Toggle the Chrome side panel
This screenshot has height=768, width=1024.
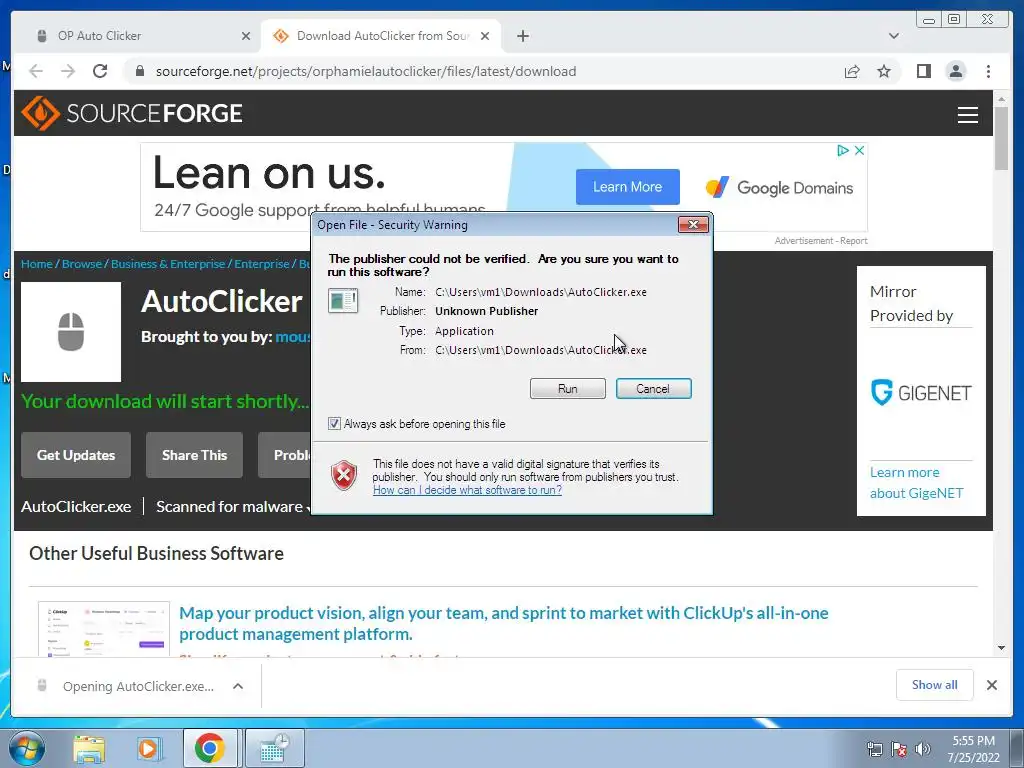coord(923,71)
